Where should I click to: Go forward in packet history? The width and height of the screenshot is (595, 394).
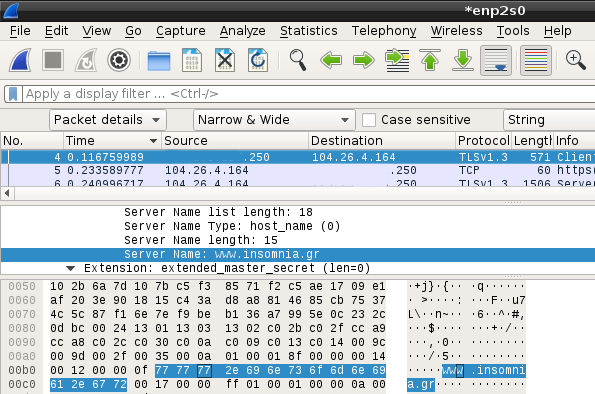click(364, 60)
